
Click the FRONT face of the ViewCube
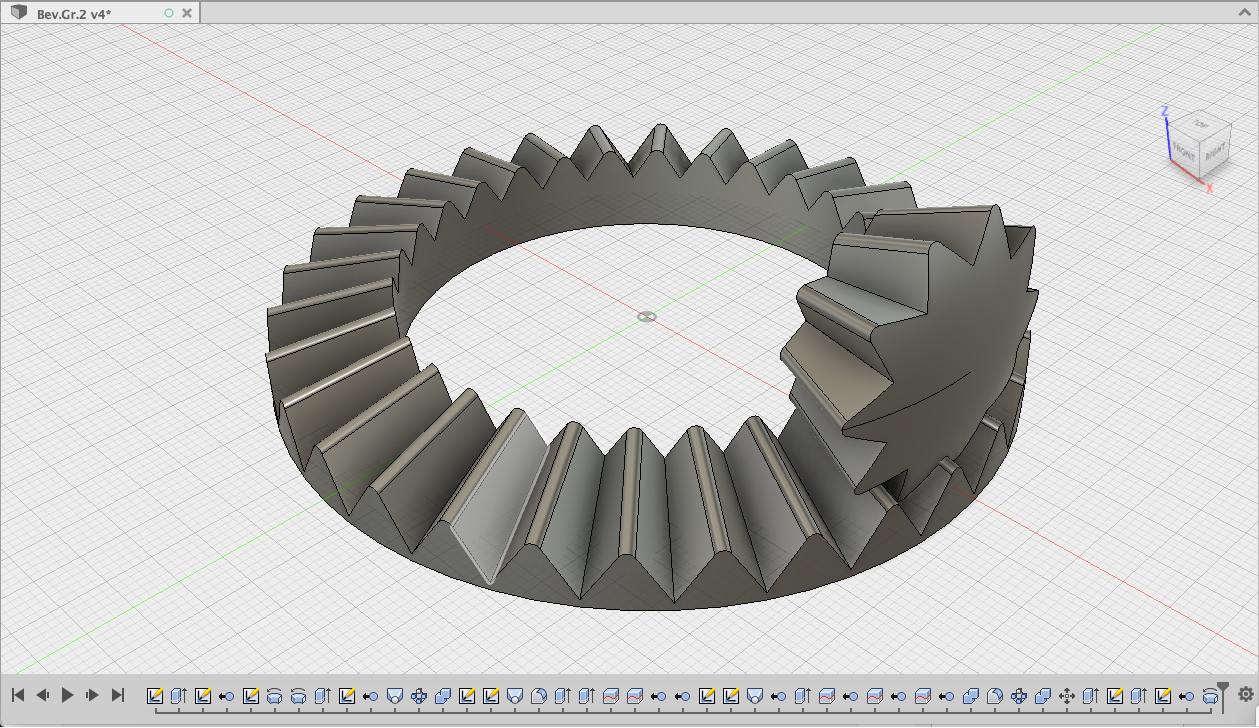pos(1185,153)
